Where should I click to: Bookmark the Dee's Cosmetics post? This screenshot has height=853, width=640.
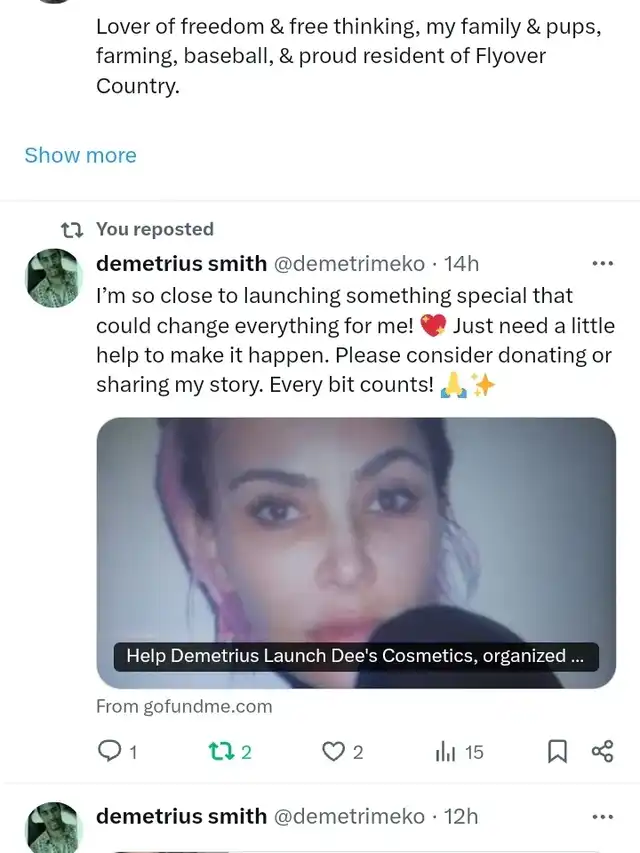(x=558, y=752)
